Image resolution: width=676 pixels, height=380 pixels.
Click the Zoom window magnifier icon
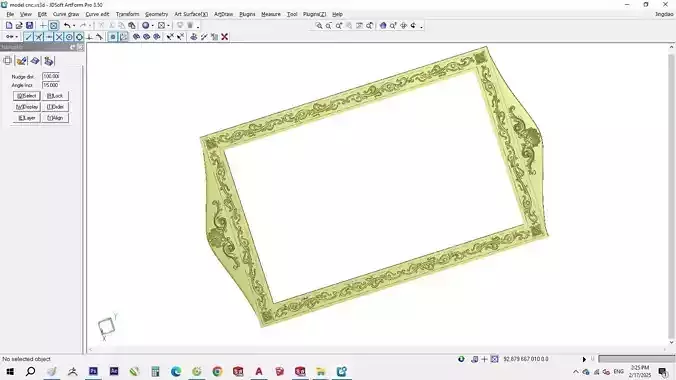pos(319,25)
